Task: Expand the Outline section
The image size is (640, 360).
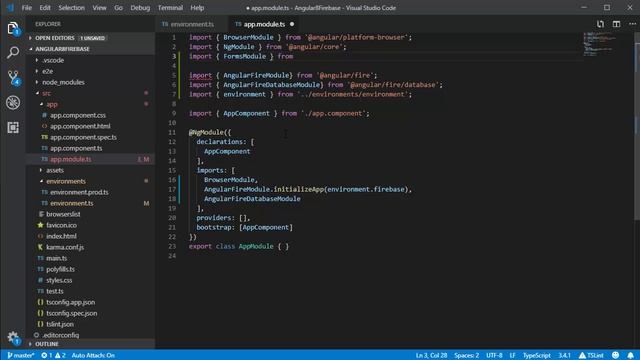Action: [x=91, y=344]
